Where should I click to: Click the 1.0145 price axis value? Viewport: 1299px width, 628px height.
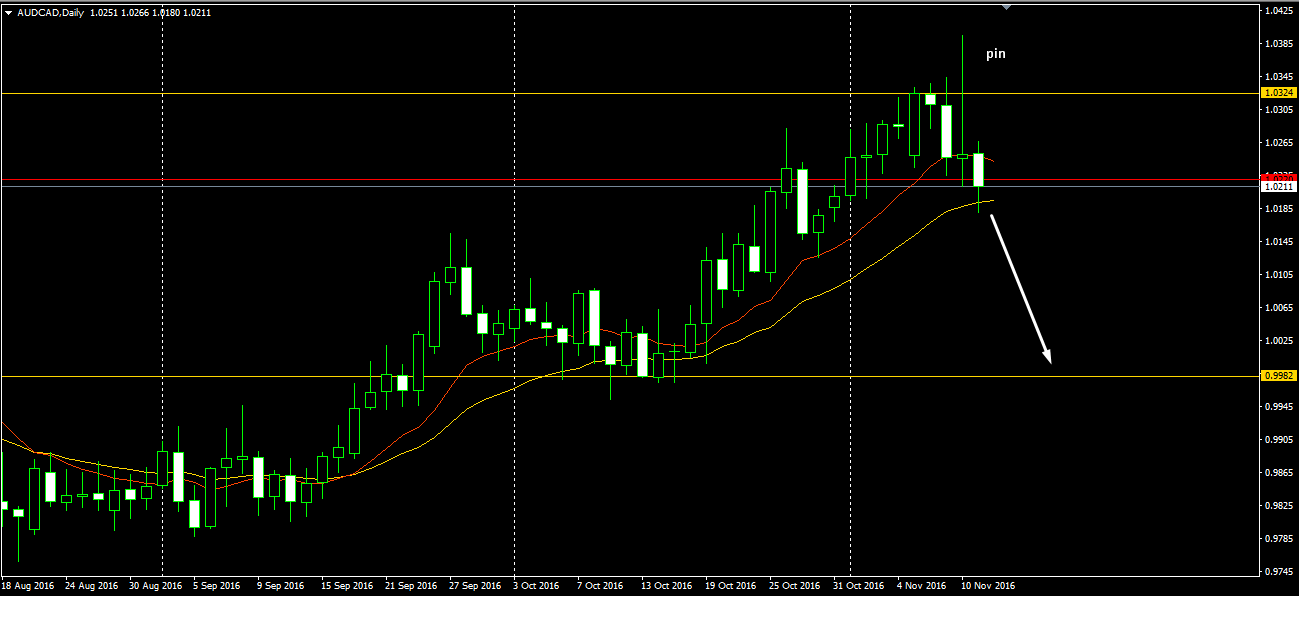(x=1279, y=242)
